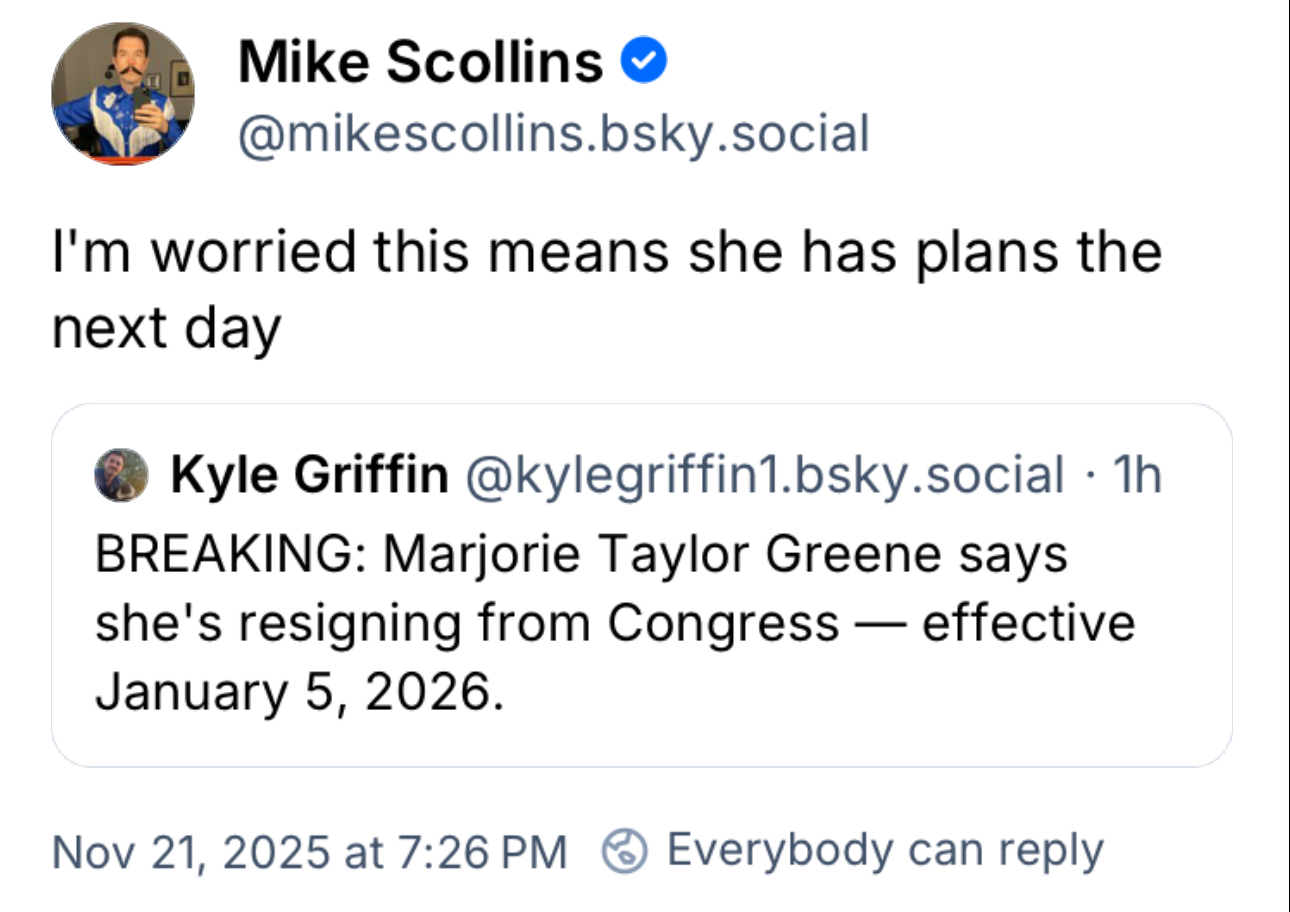Open Mike Scollins' profile avatar
The image size is (1290, 912).
[x=123, y=93]
